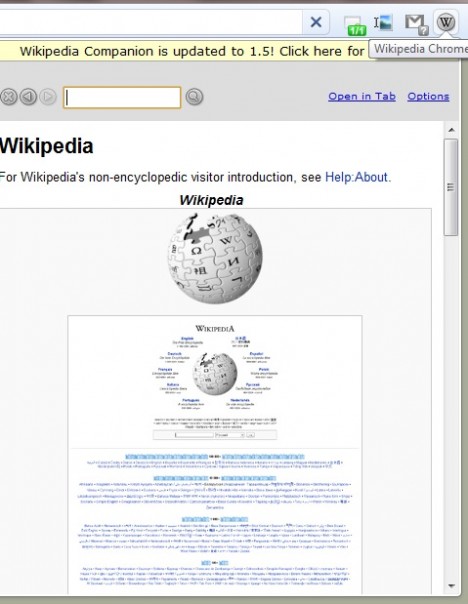Click the image extension icon in toolbar
The height and width of the screenshot is (604, 468).
tap(384, 23)
